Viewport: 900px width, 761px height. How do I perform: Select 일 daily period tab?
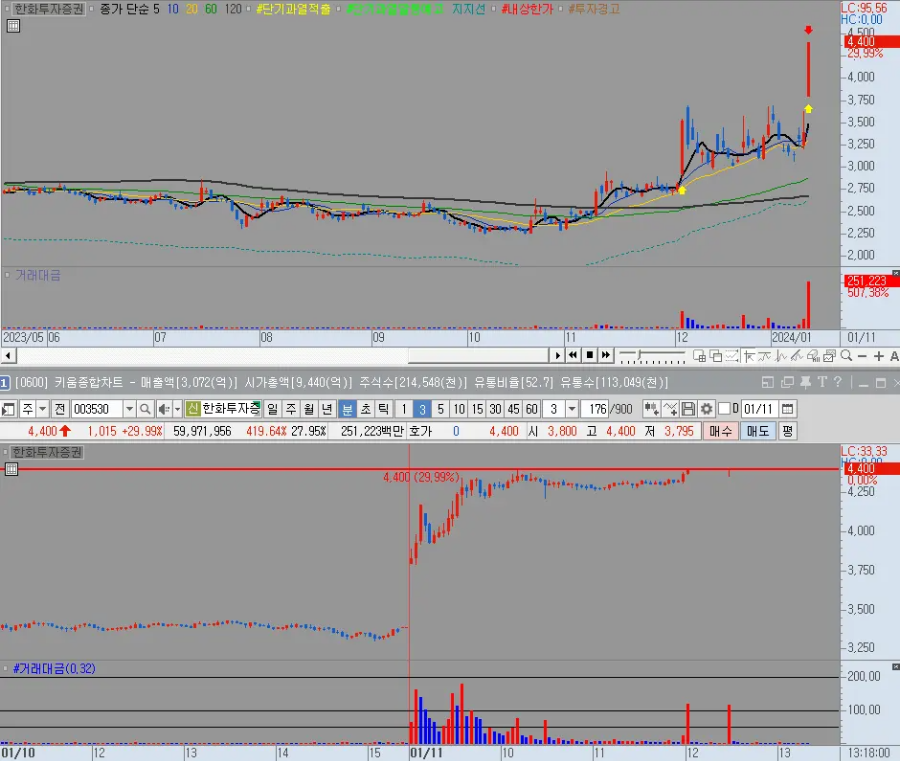[272, 409]
